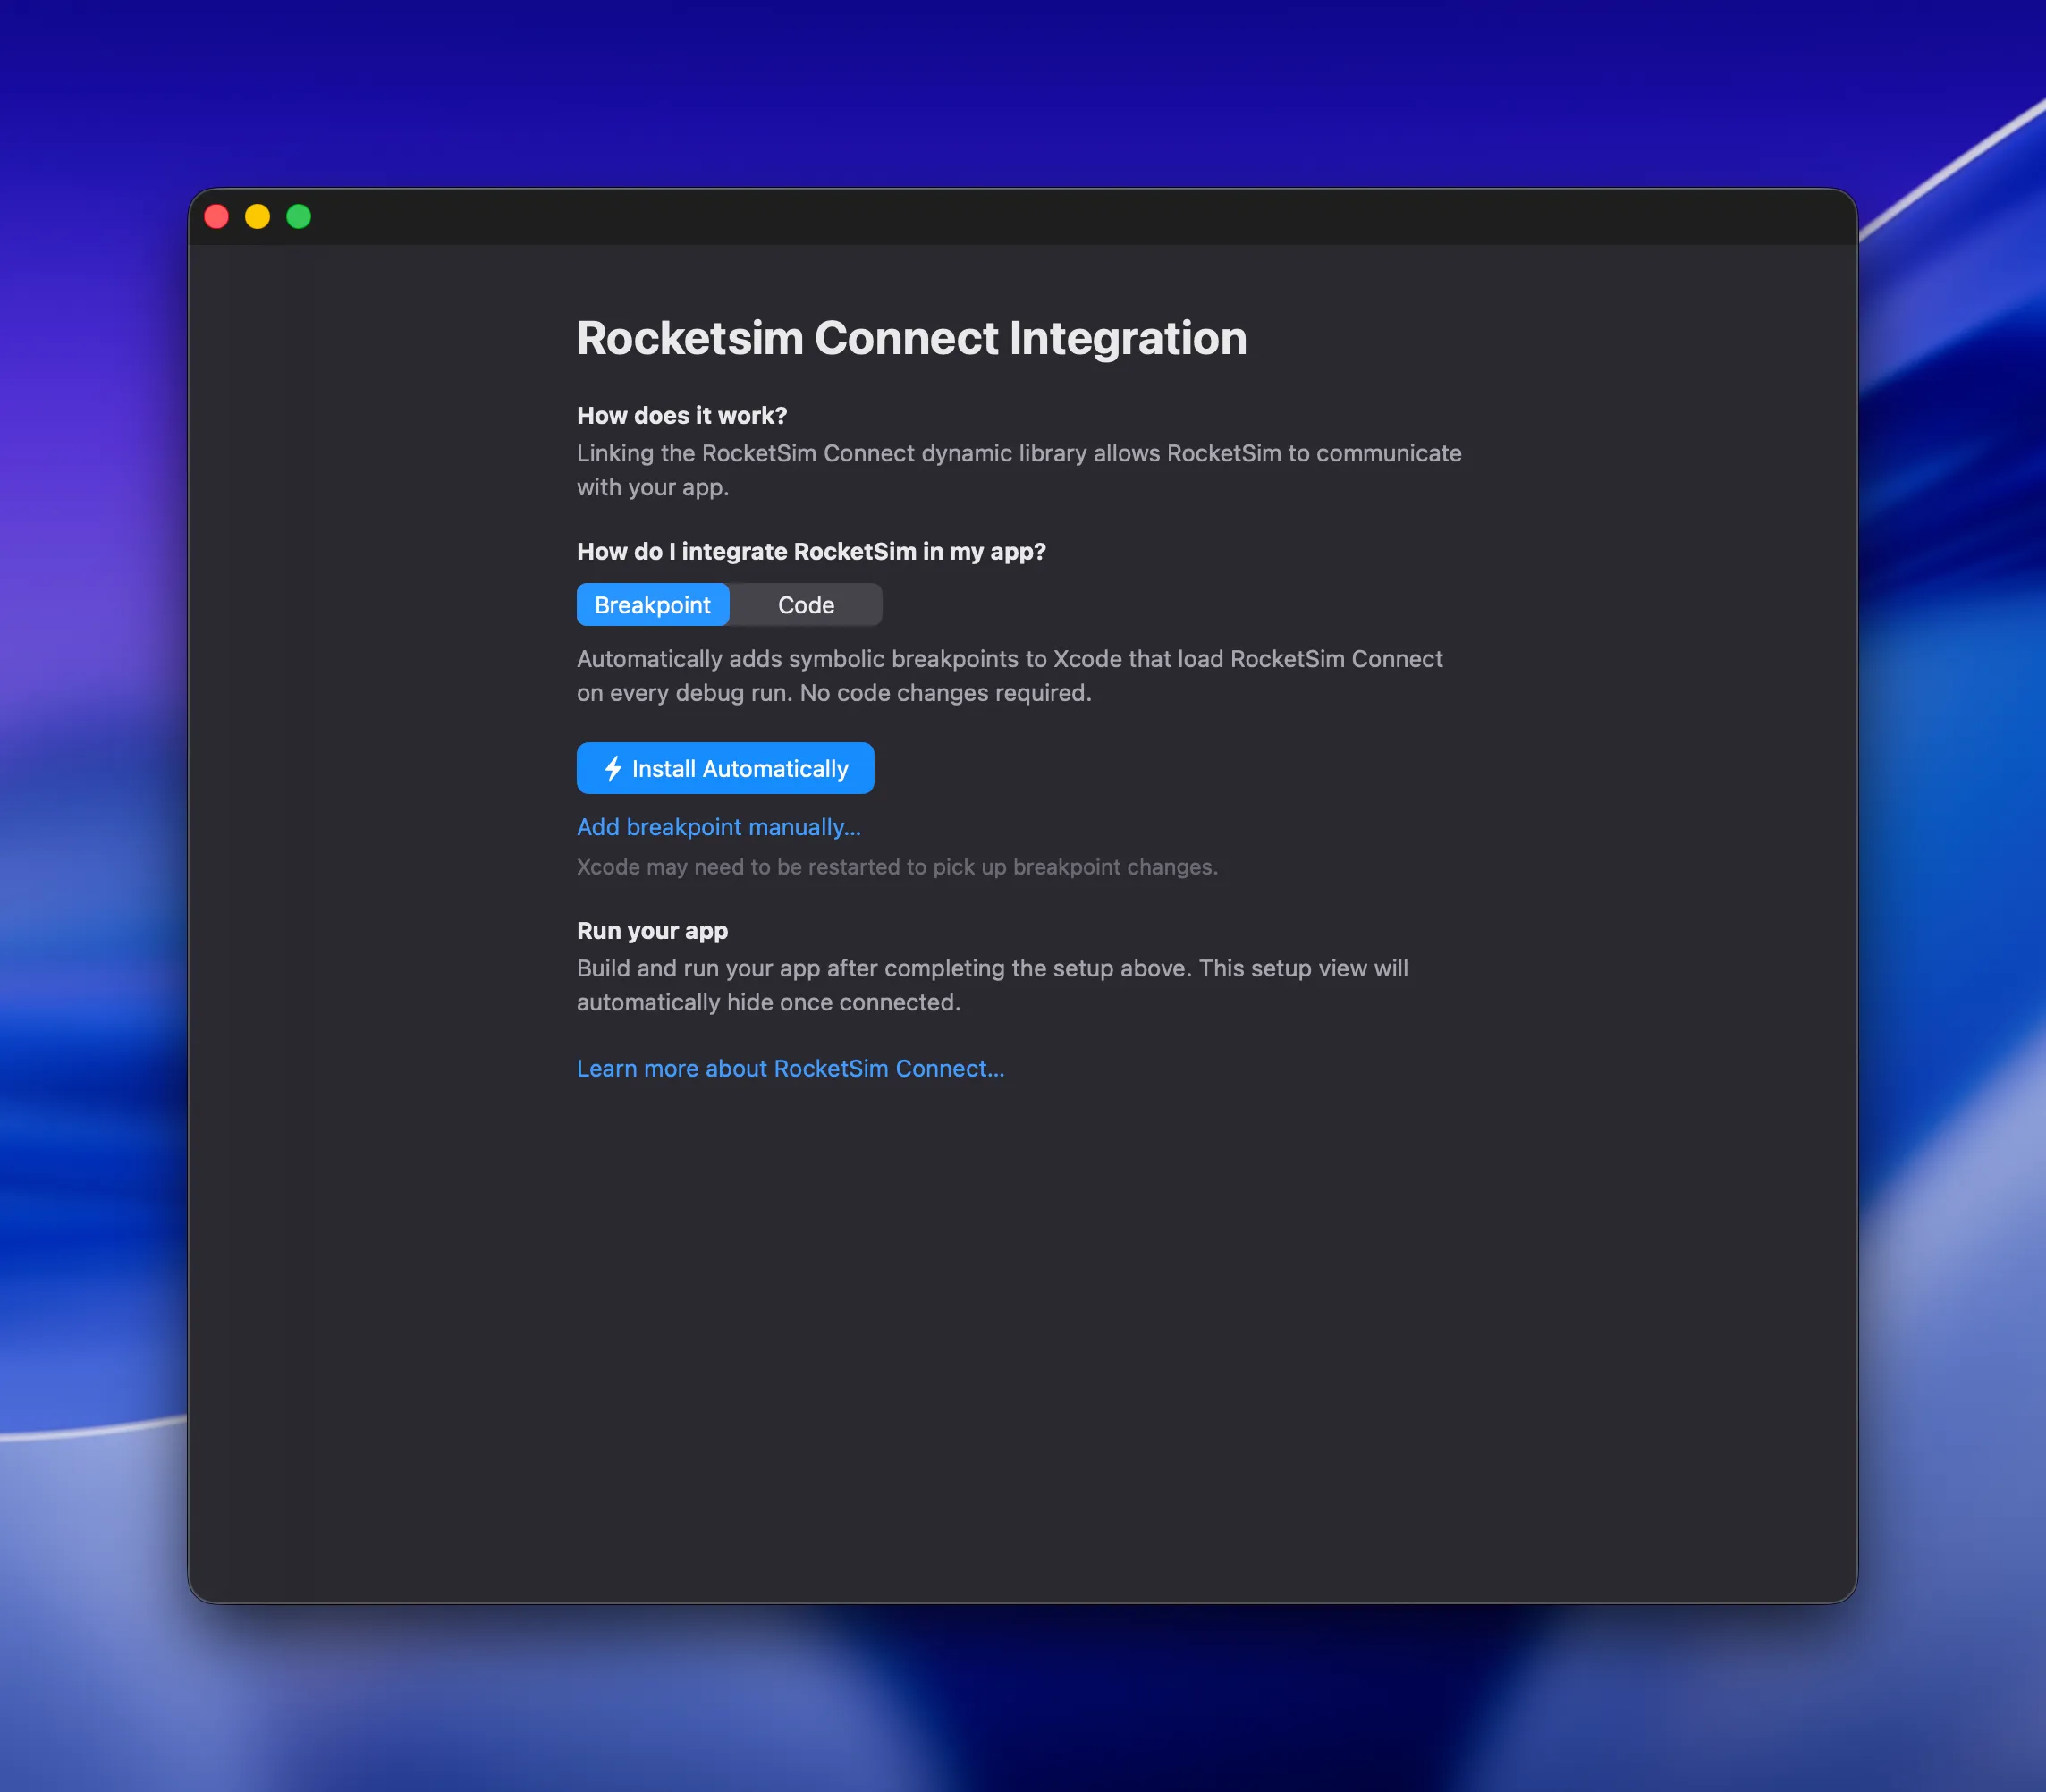Maximize the window with the green button
2046x1792 pixels.
click(298, 216)
